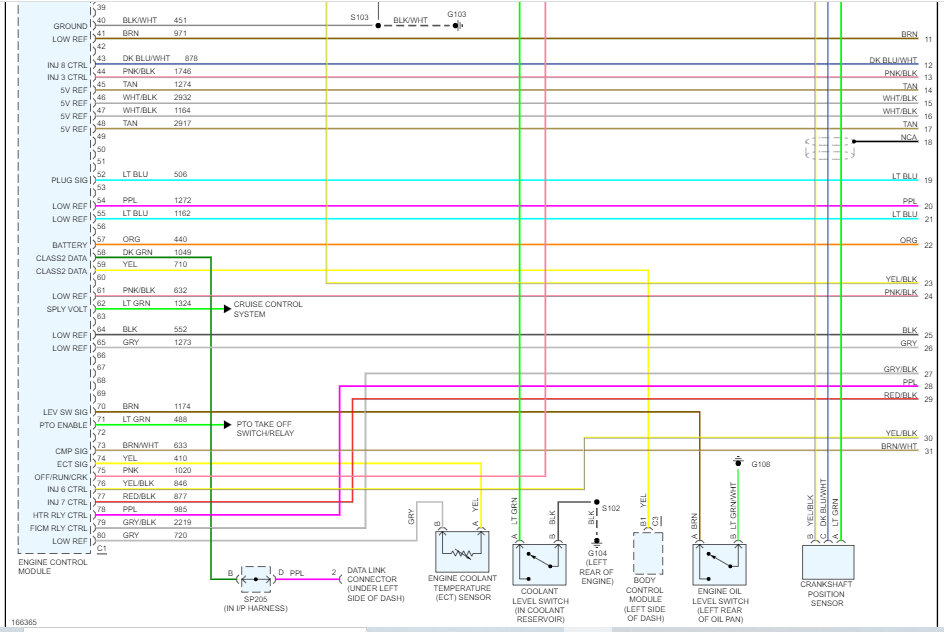This screenshot has height=632, width=944.
Task: Click the Engine Oil Level Switch symbol
Action: tap(719, 565)
